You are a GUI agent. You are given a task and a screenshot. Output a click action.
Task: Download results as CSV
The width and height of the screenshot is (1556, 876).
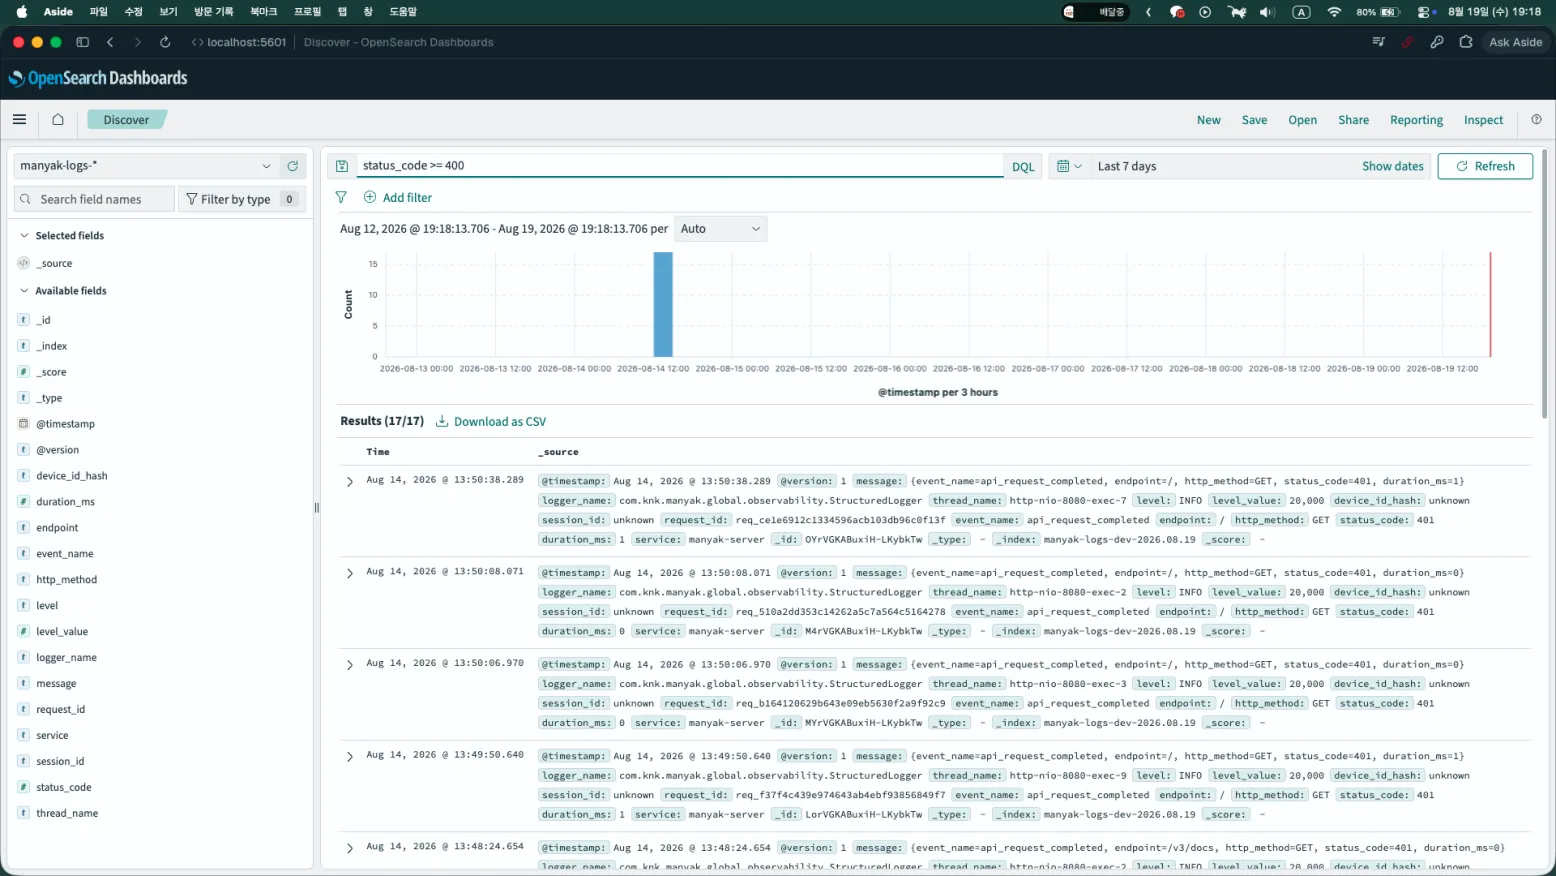click(491, 422)
